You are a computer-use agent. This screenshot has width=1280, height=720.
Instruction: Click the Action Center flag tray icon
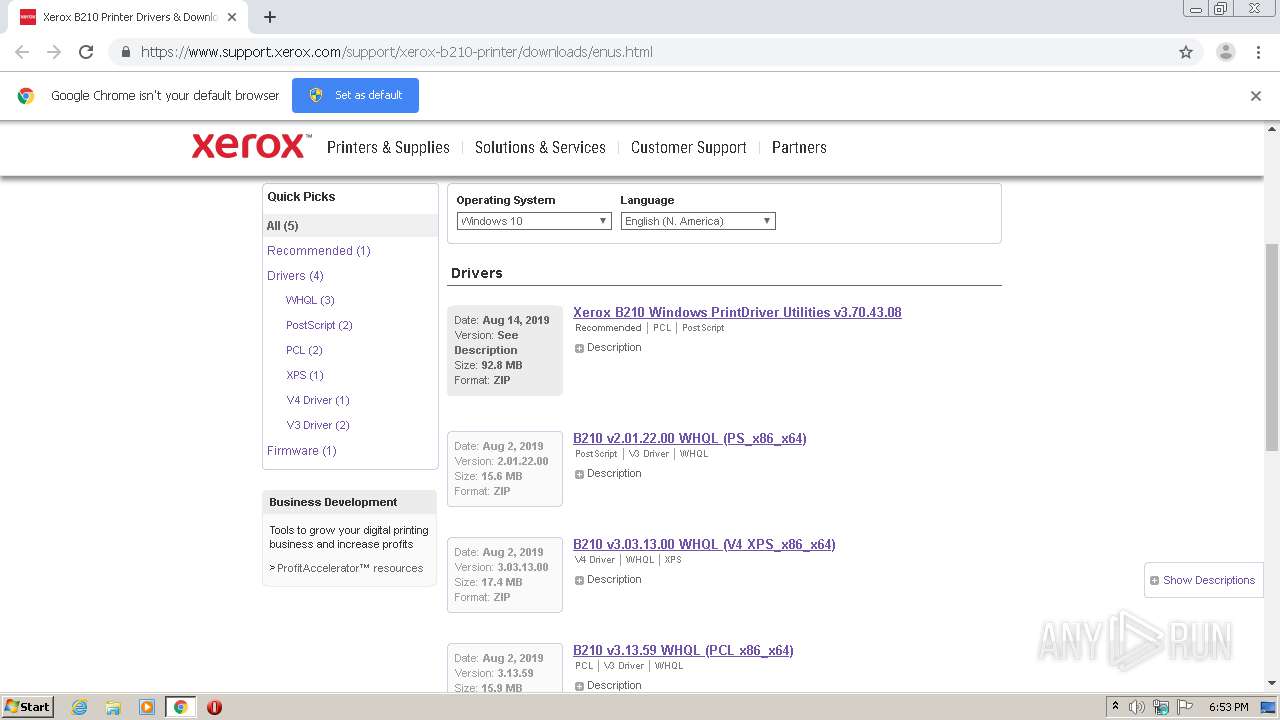coord(1185,707)
